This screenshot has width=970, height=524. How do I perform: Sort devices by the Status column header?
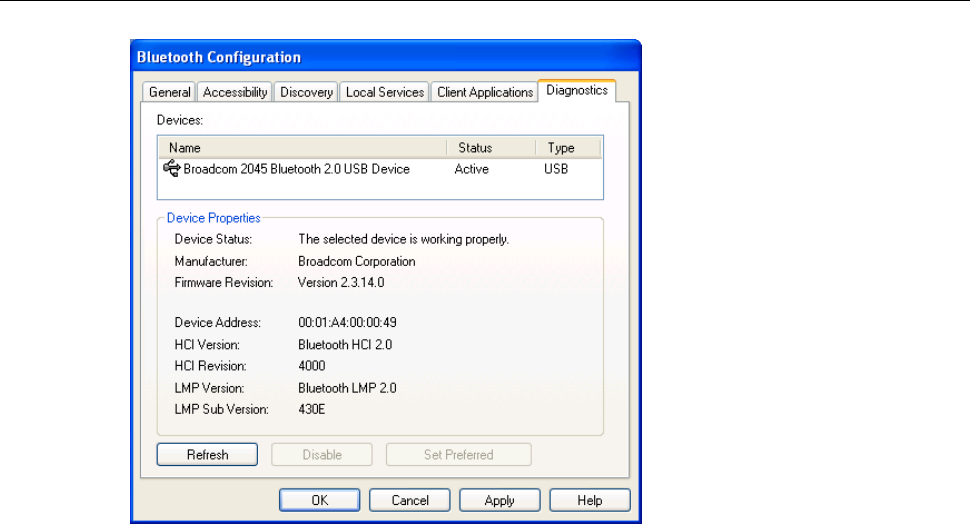(x=491, y=148)
